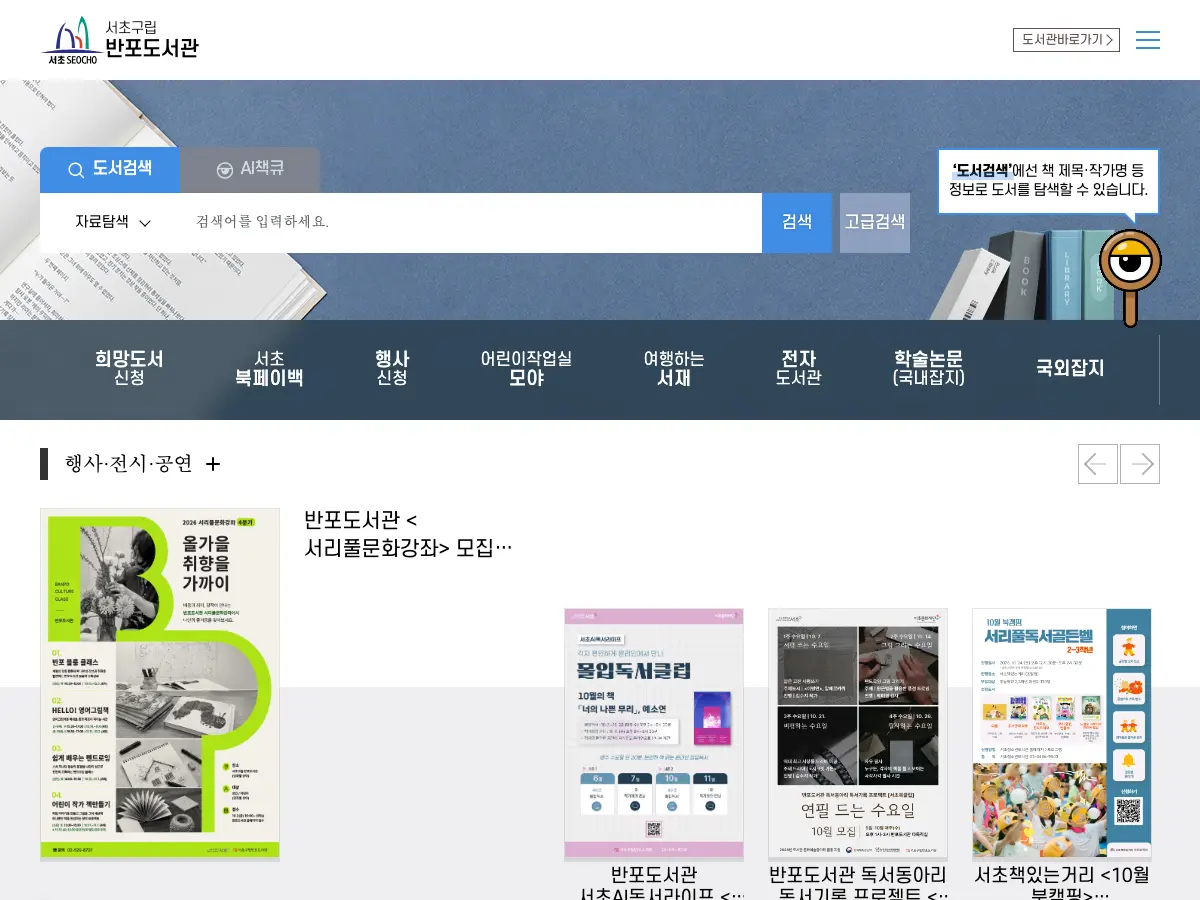Click the 도서검색 tooltip speech bubble

[x=1048, y=181]
